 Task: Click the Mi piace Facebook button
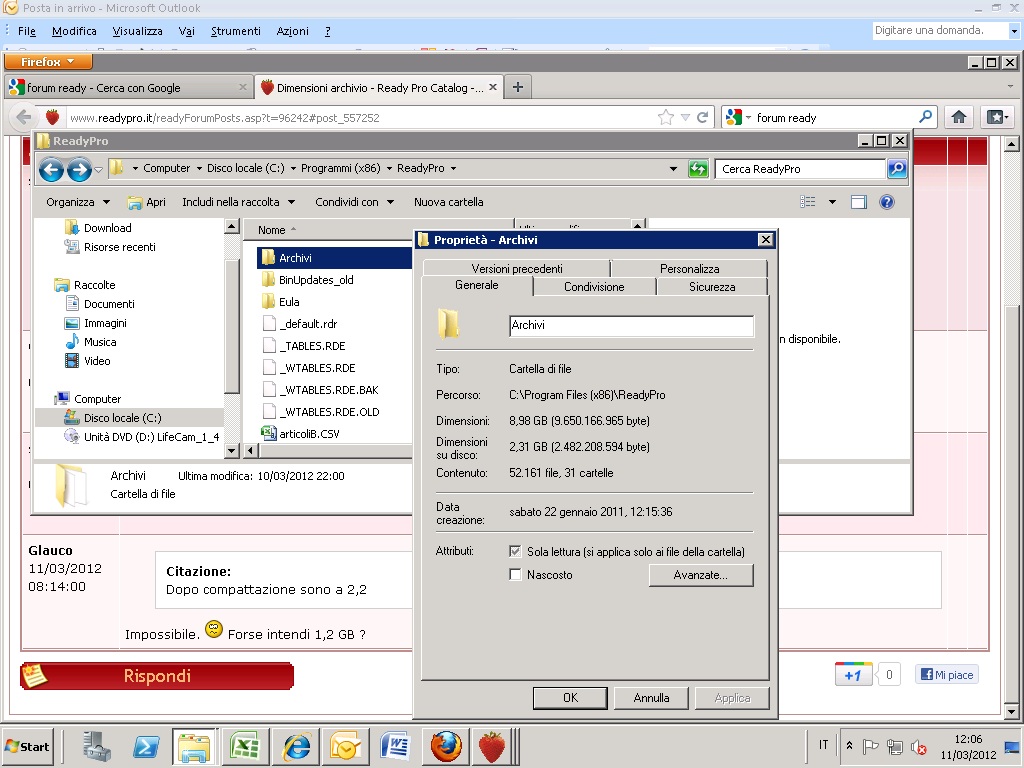[947, 675]
